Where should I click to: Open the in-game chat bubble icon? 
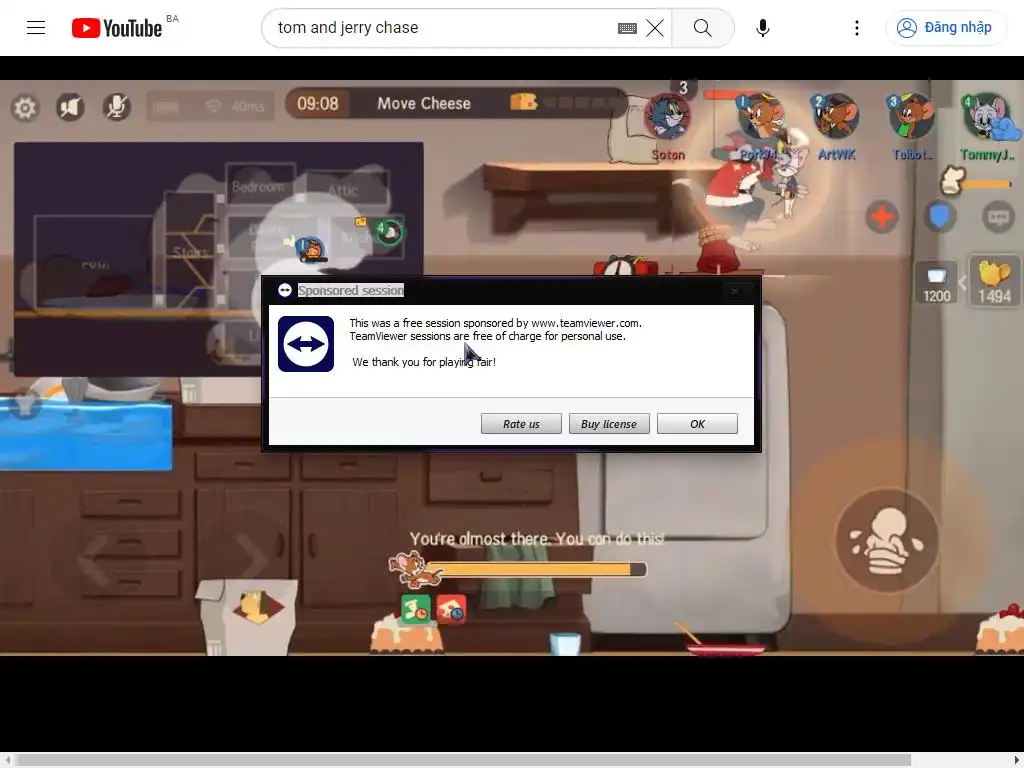[x=998, y=217]
